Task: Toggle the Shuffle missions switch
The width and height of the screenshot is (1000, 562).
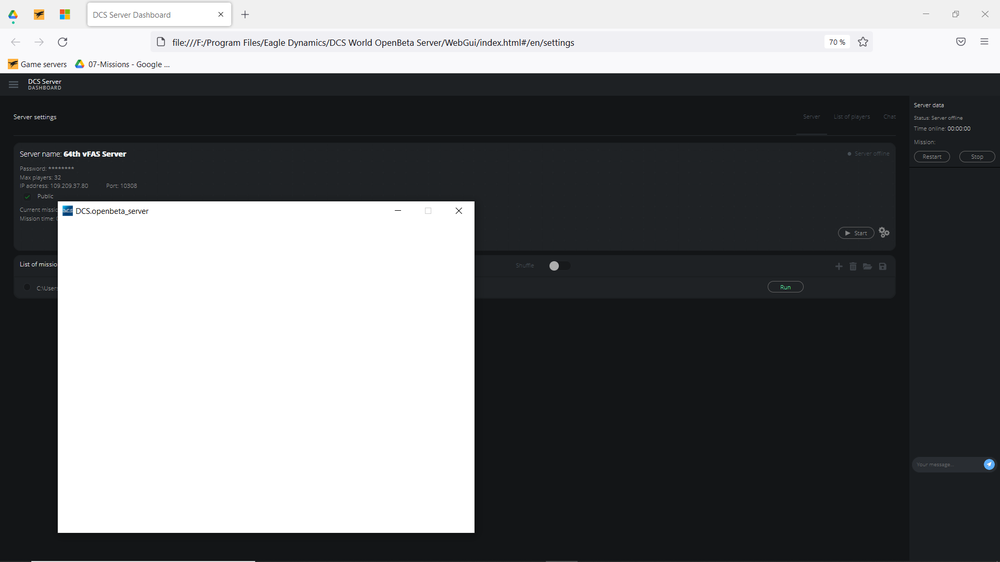Action: (559, 266)
